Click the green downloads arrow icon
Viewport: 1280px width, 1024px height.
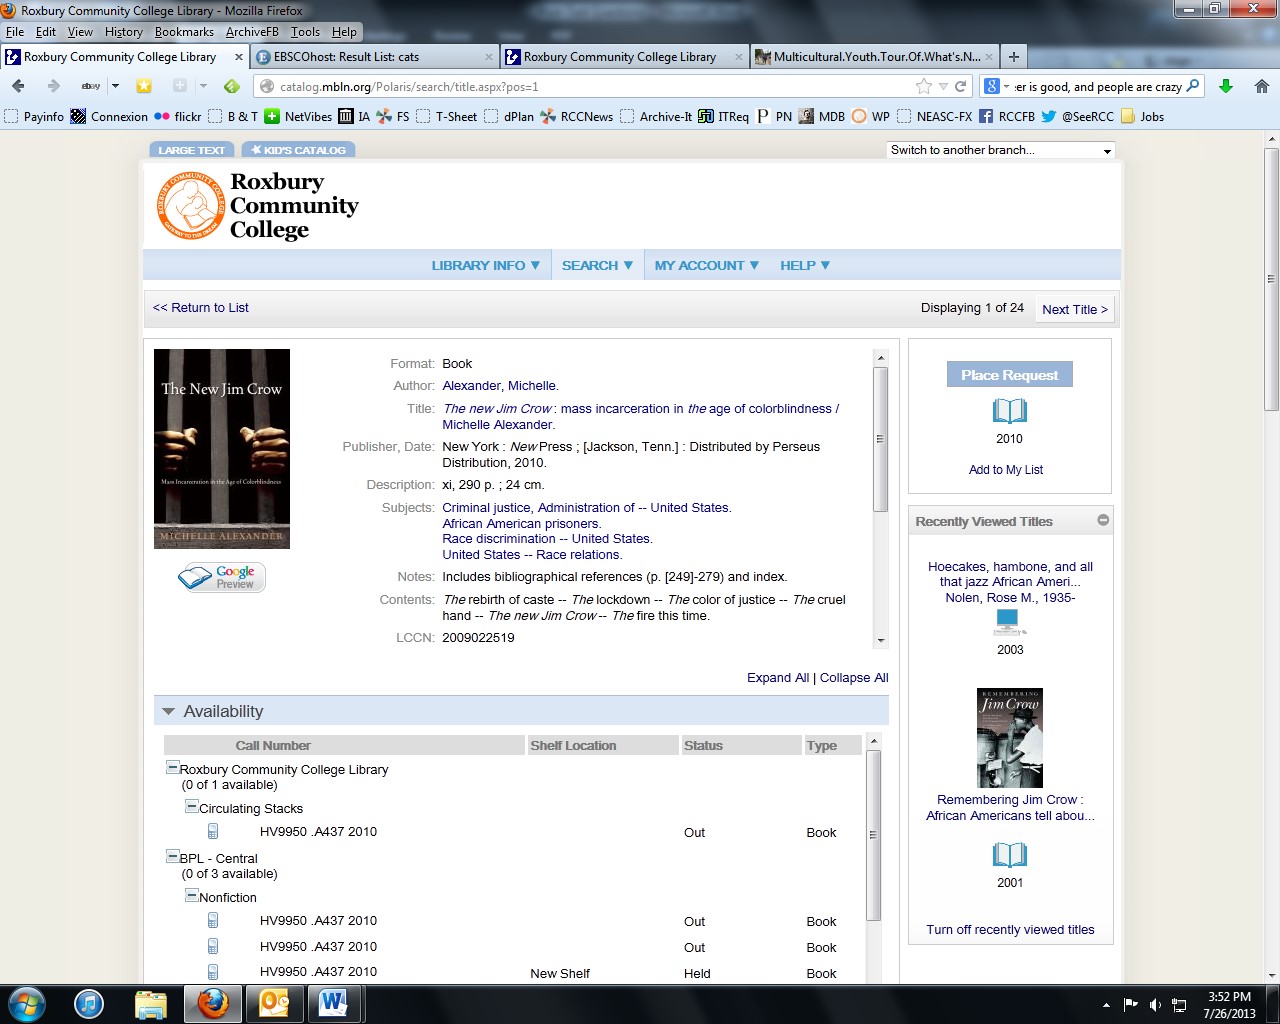coord(1226,86)
